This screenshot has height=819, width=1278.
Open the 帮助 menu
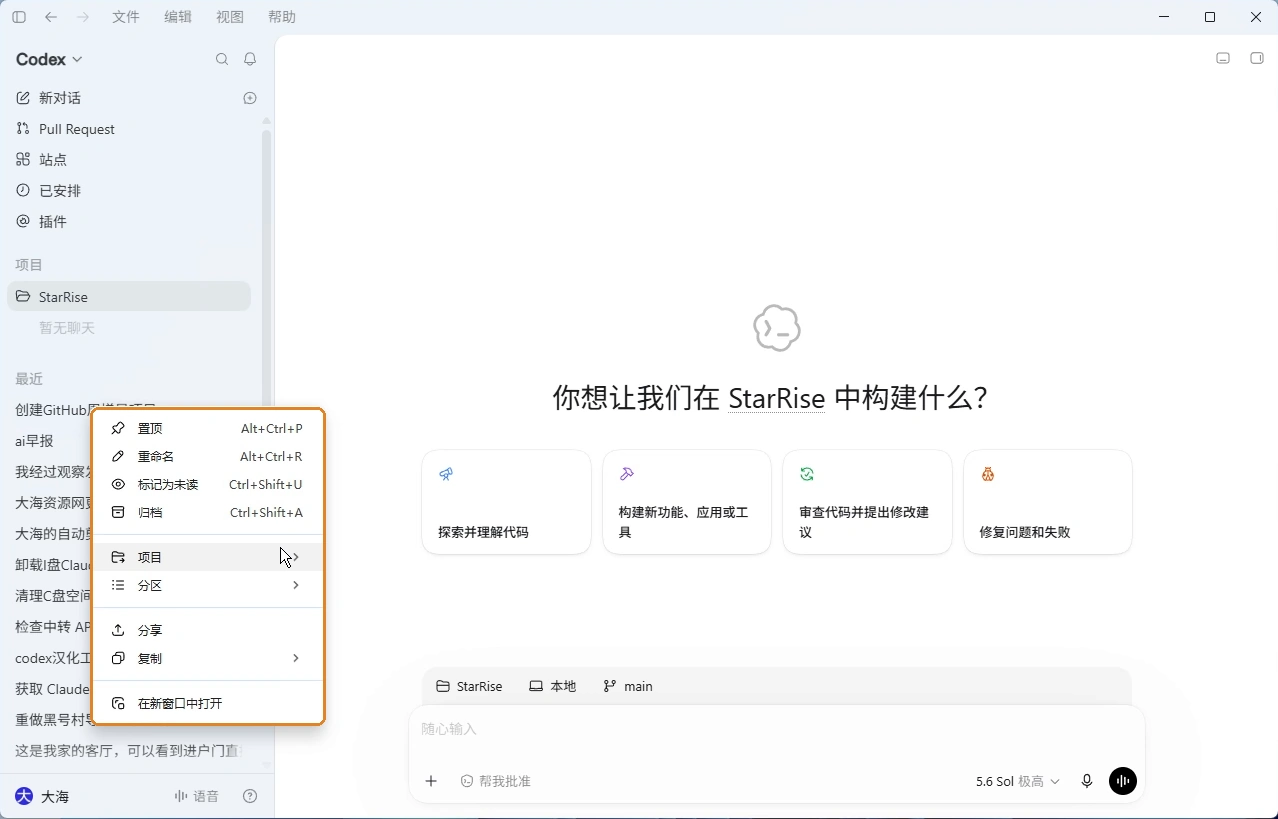pos(282,17)
